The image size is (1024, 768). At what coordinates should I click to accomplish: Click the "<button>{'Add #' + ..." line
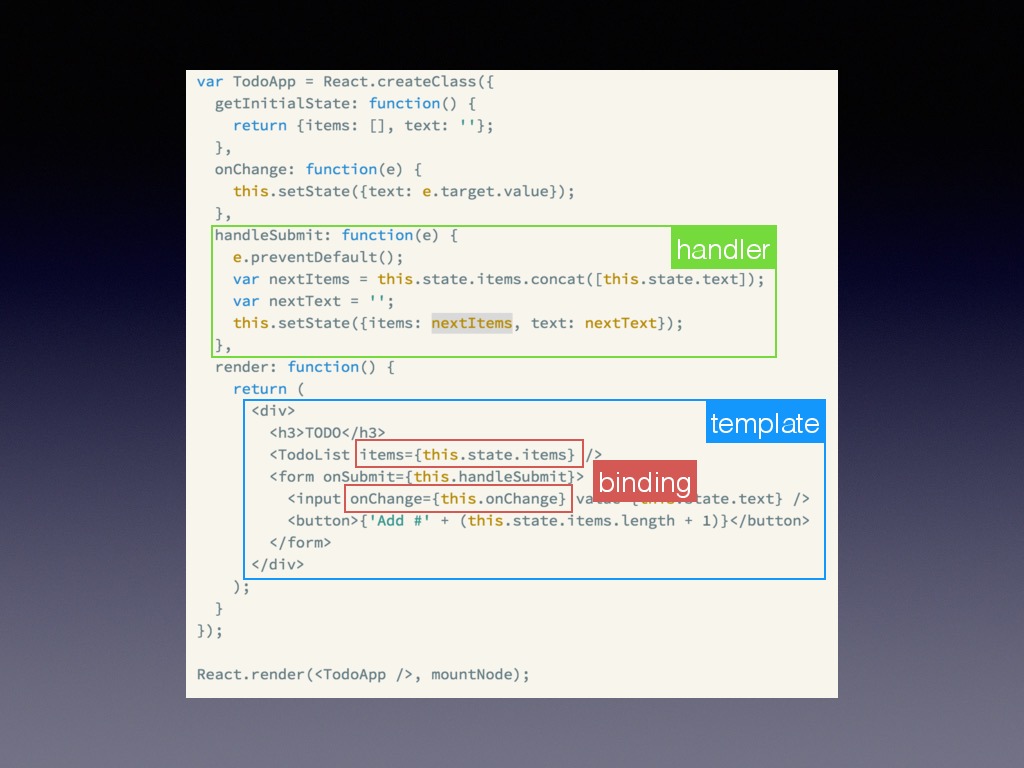coord(548,520)
